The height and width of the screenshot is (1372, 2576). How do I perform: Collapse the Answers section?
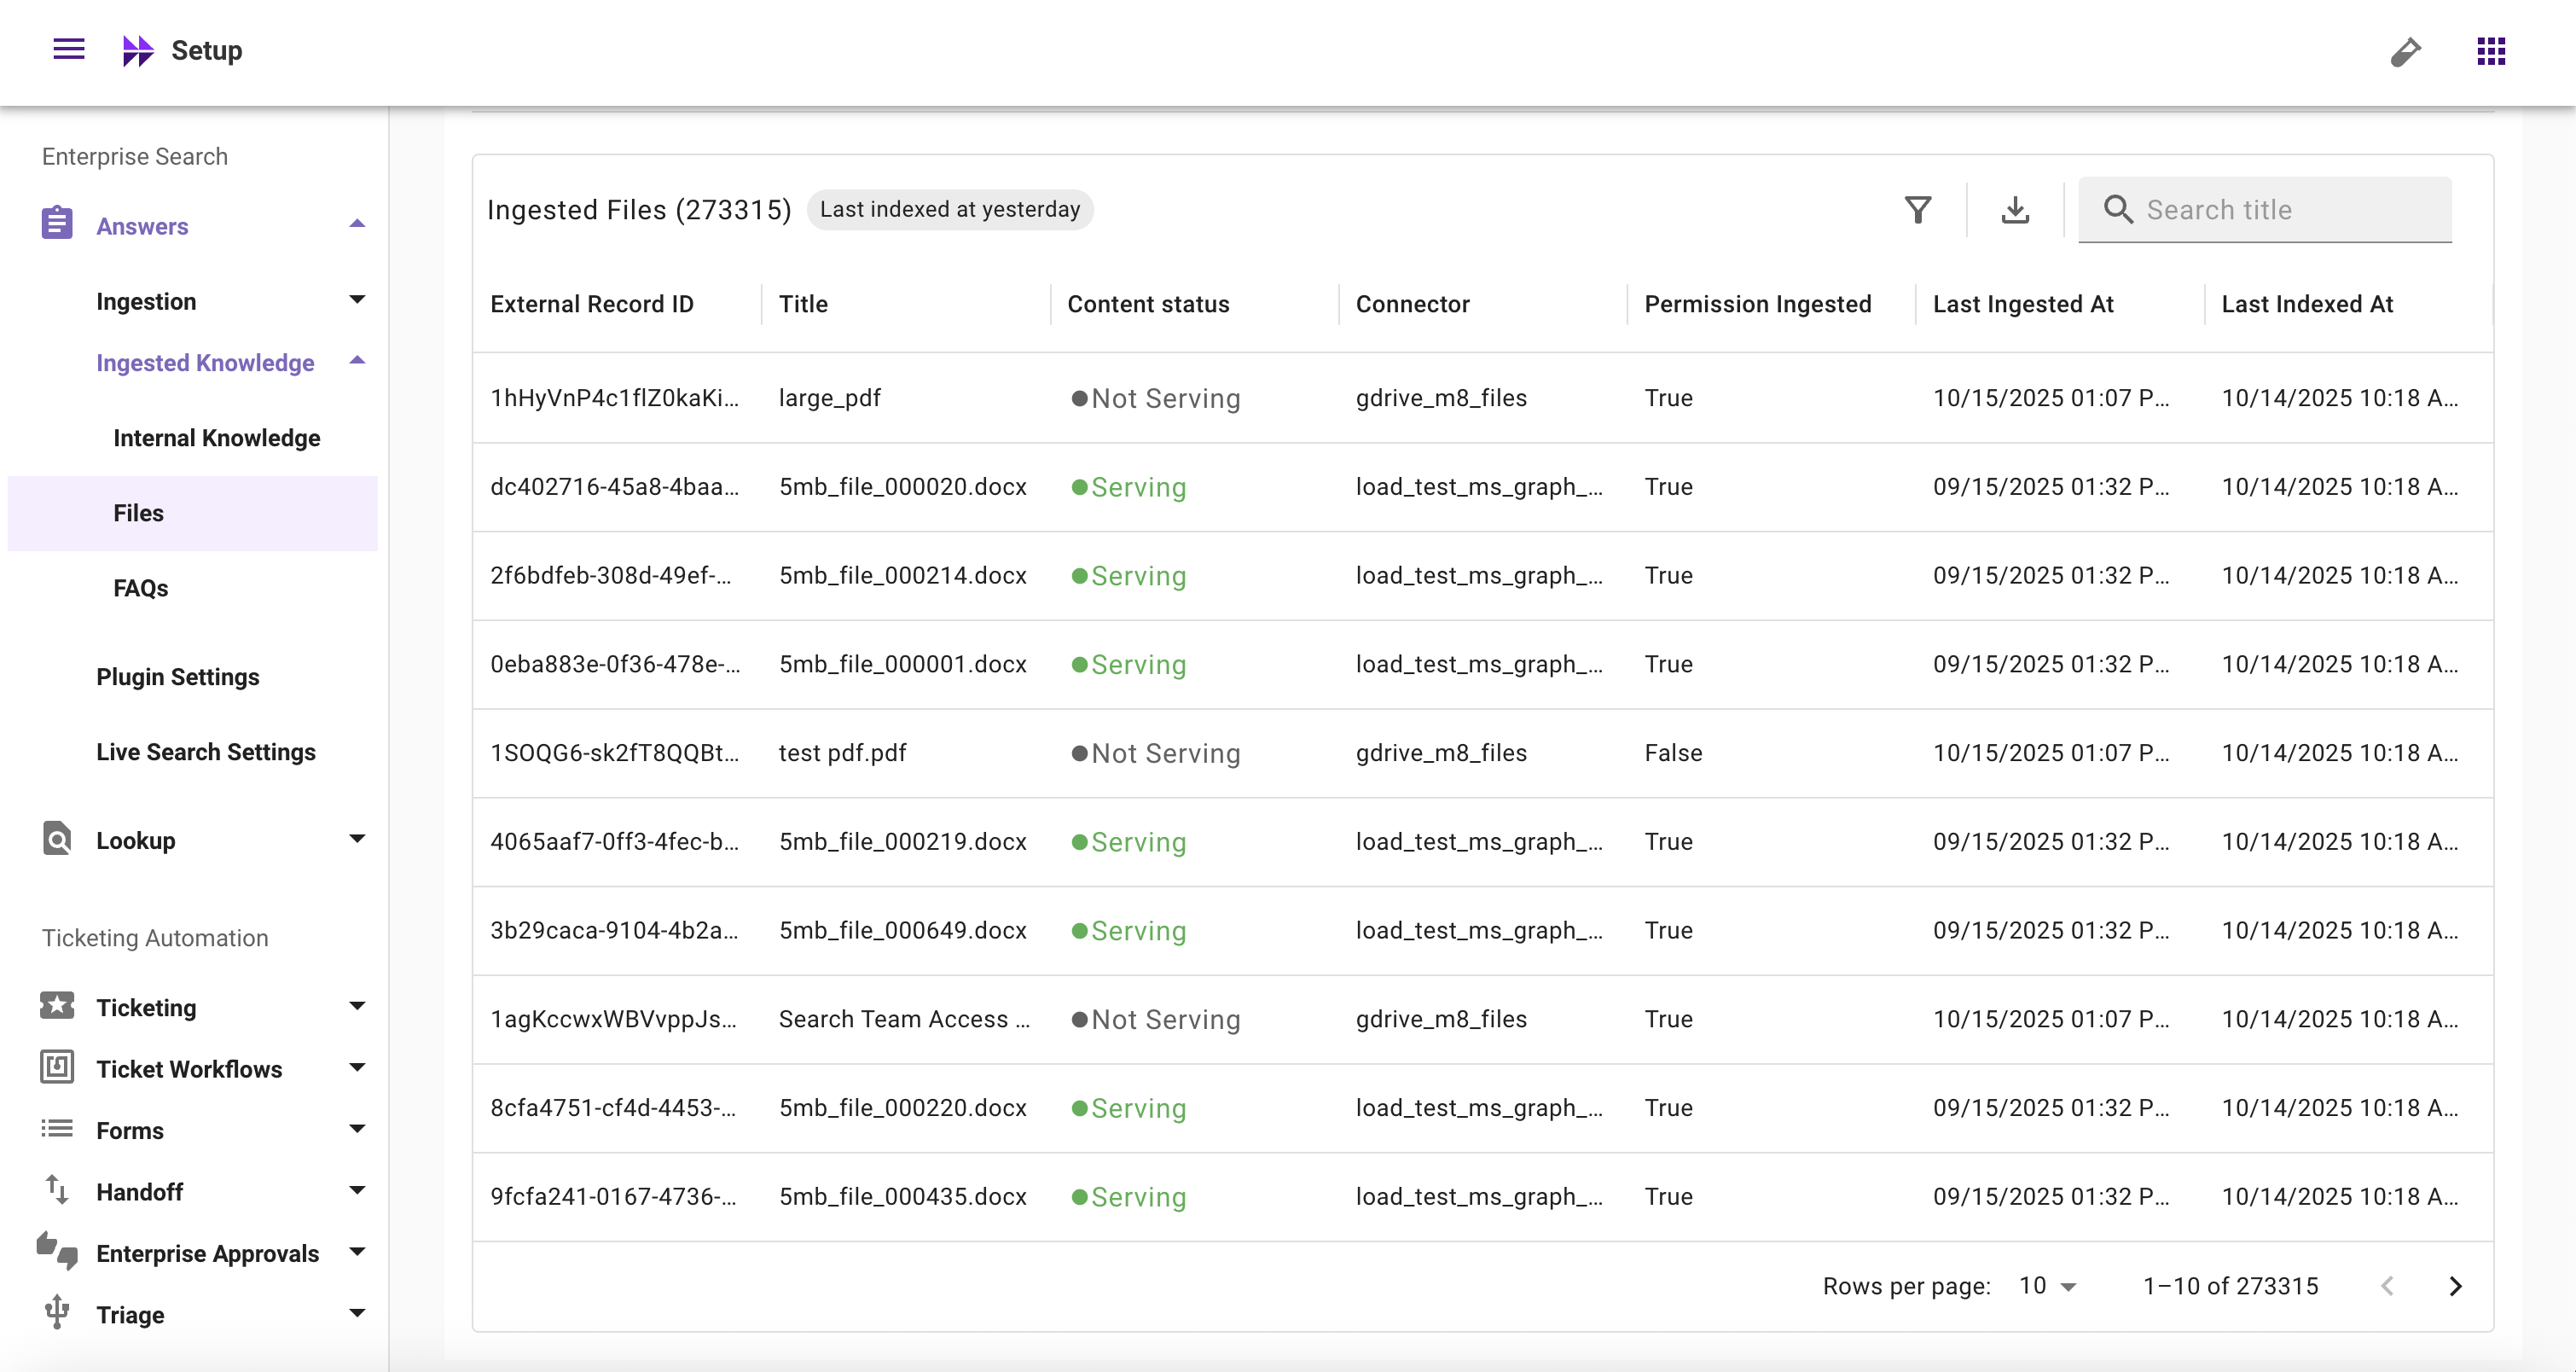[x=357, y=225]
